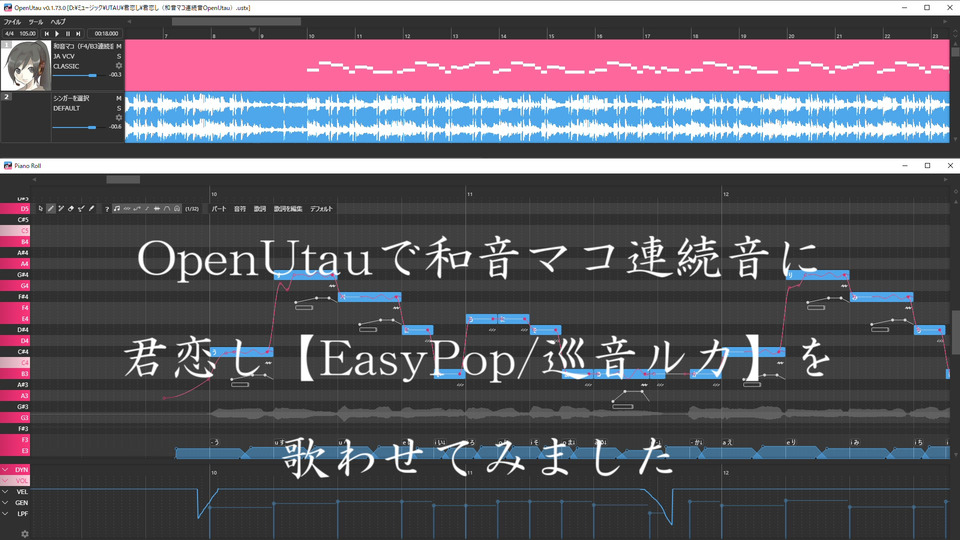Click the 4/4 time signature field

pos(9,34)
